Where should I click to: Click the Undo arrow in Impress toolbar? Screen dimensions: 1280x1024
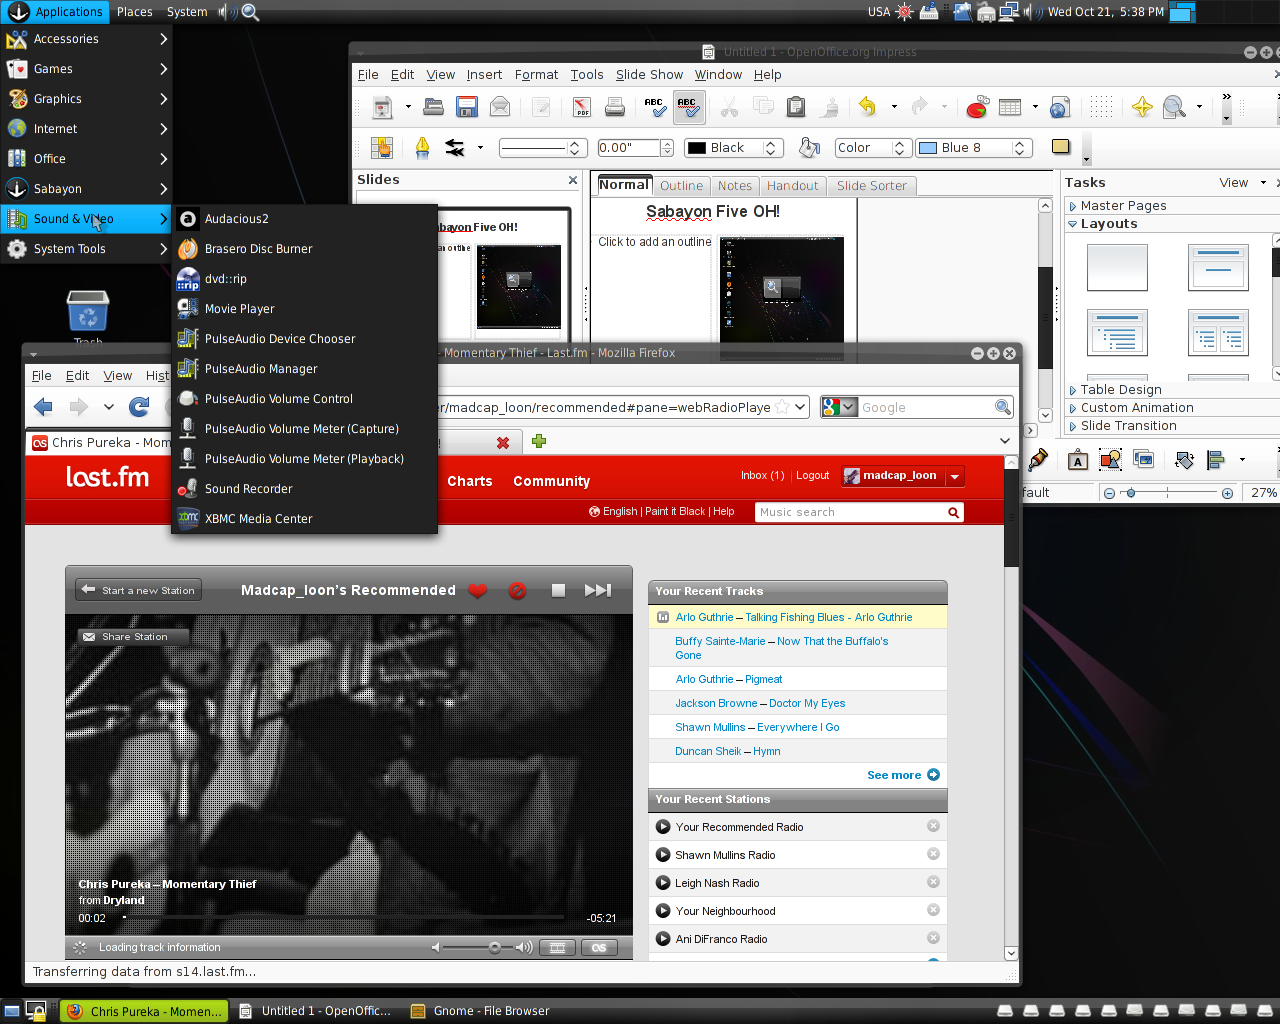(867, 107)
